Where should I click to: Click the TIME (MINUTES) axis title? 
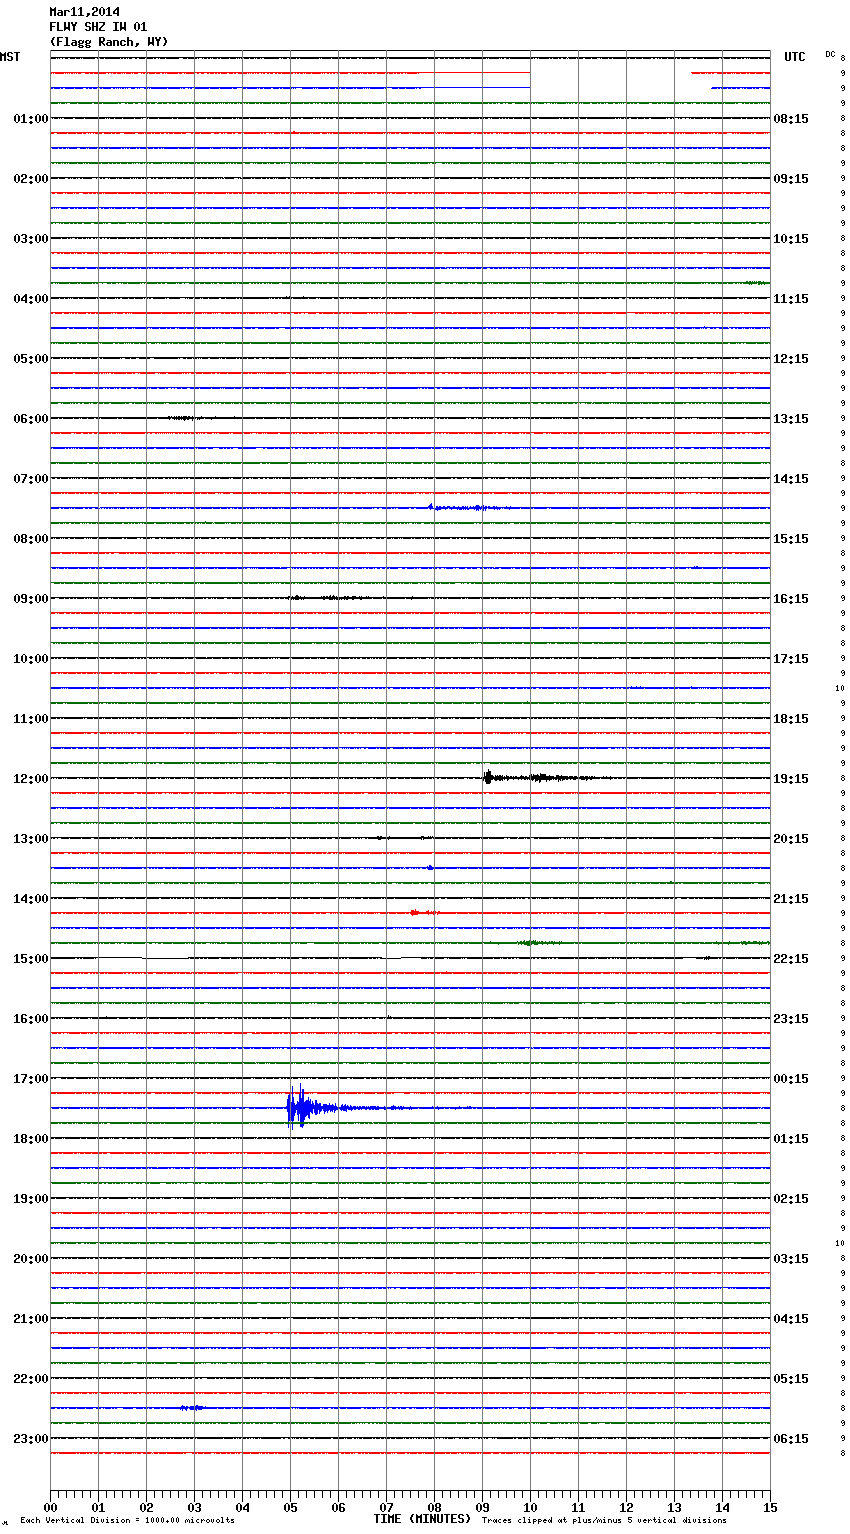(x=422, y=1519)
